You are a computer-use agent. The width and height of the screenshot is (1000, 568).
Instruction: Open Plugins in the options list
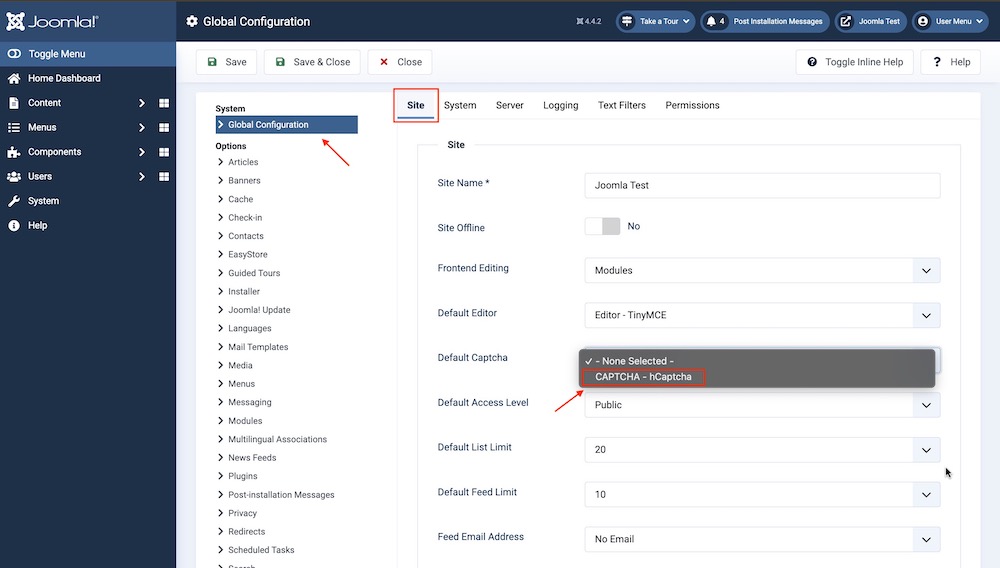coord(242,476)
